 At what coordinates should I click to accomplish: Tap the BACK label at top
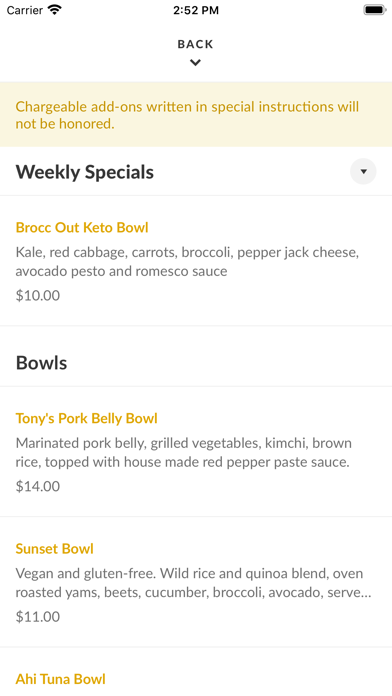click(195, 44)
